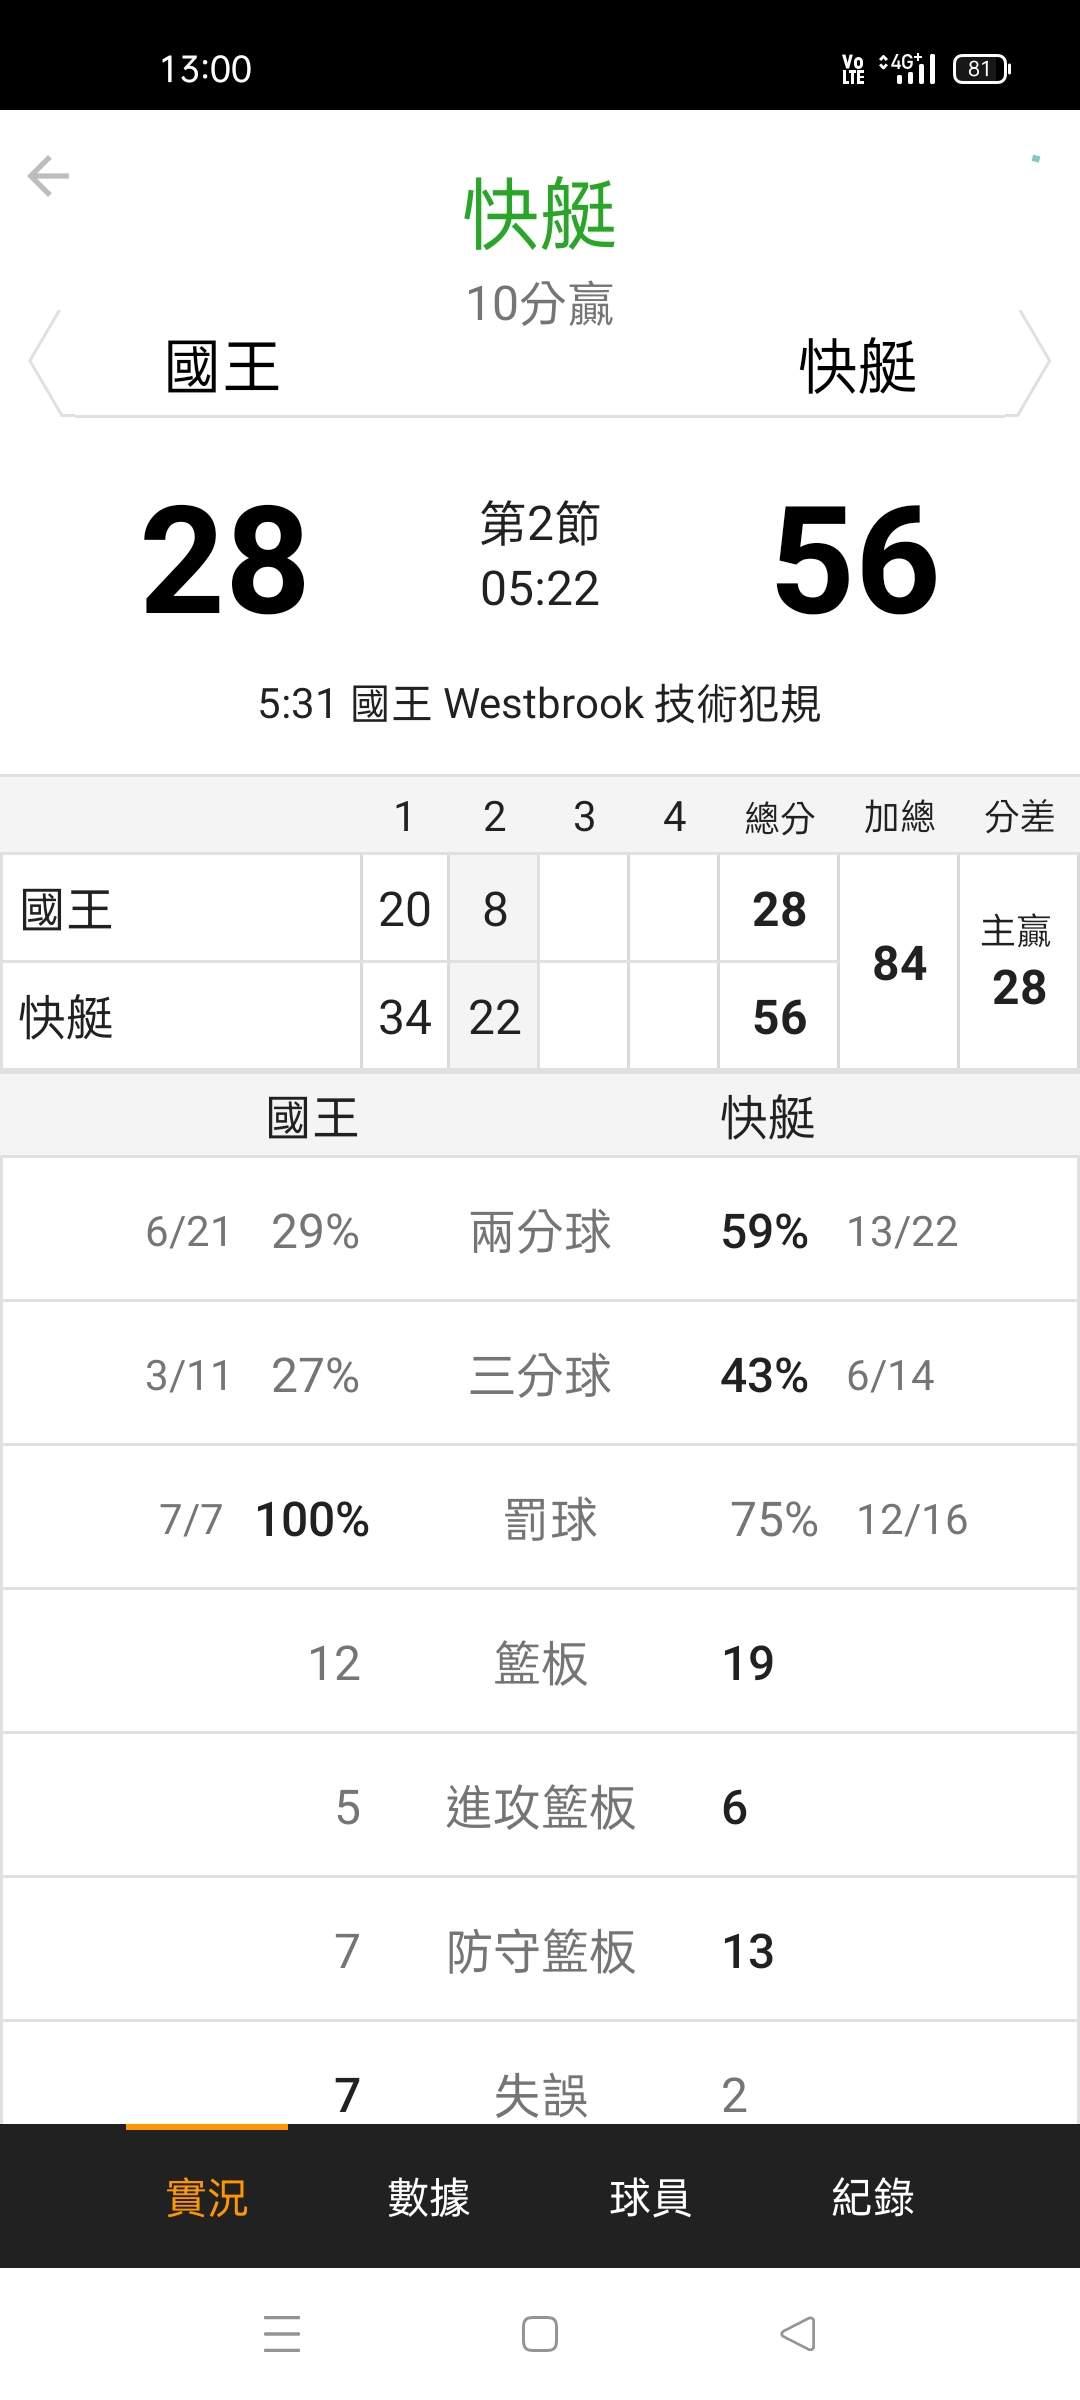Tap the green 快艇 title heading

(540, 214)
